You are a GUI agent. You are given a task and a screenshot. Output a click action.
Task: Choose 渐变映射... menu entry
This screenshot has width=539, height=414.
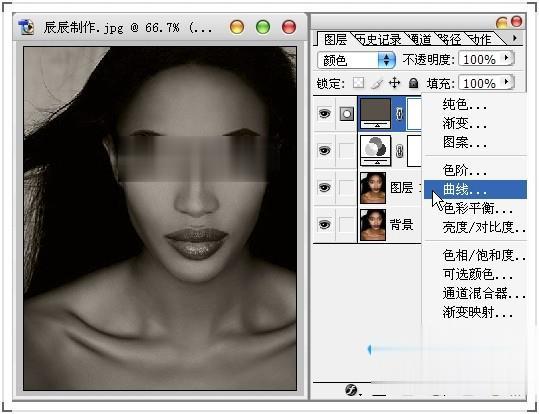coord(477,312)
